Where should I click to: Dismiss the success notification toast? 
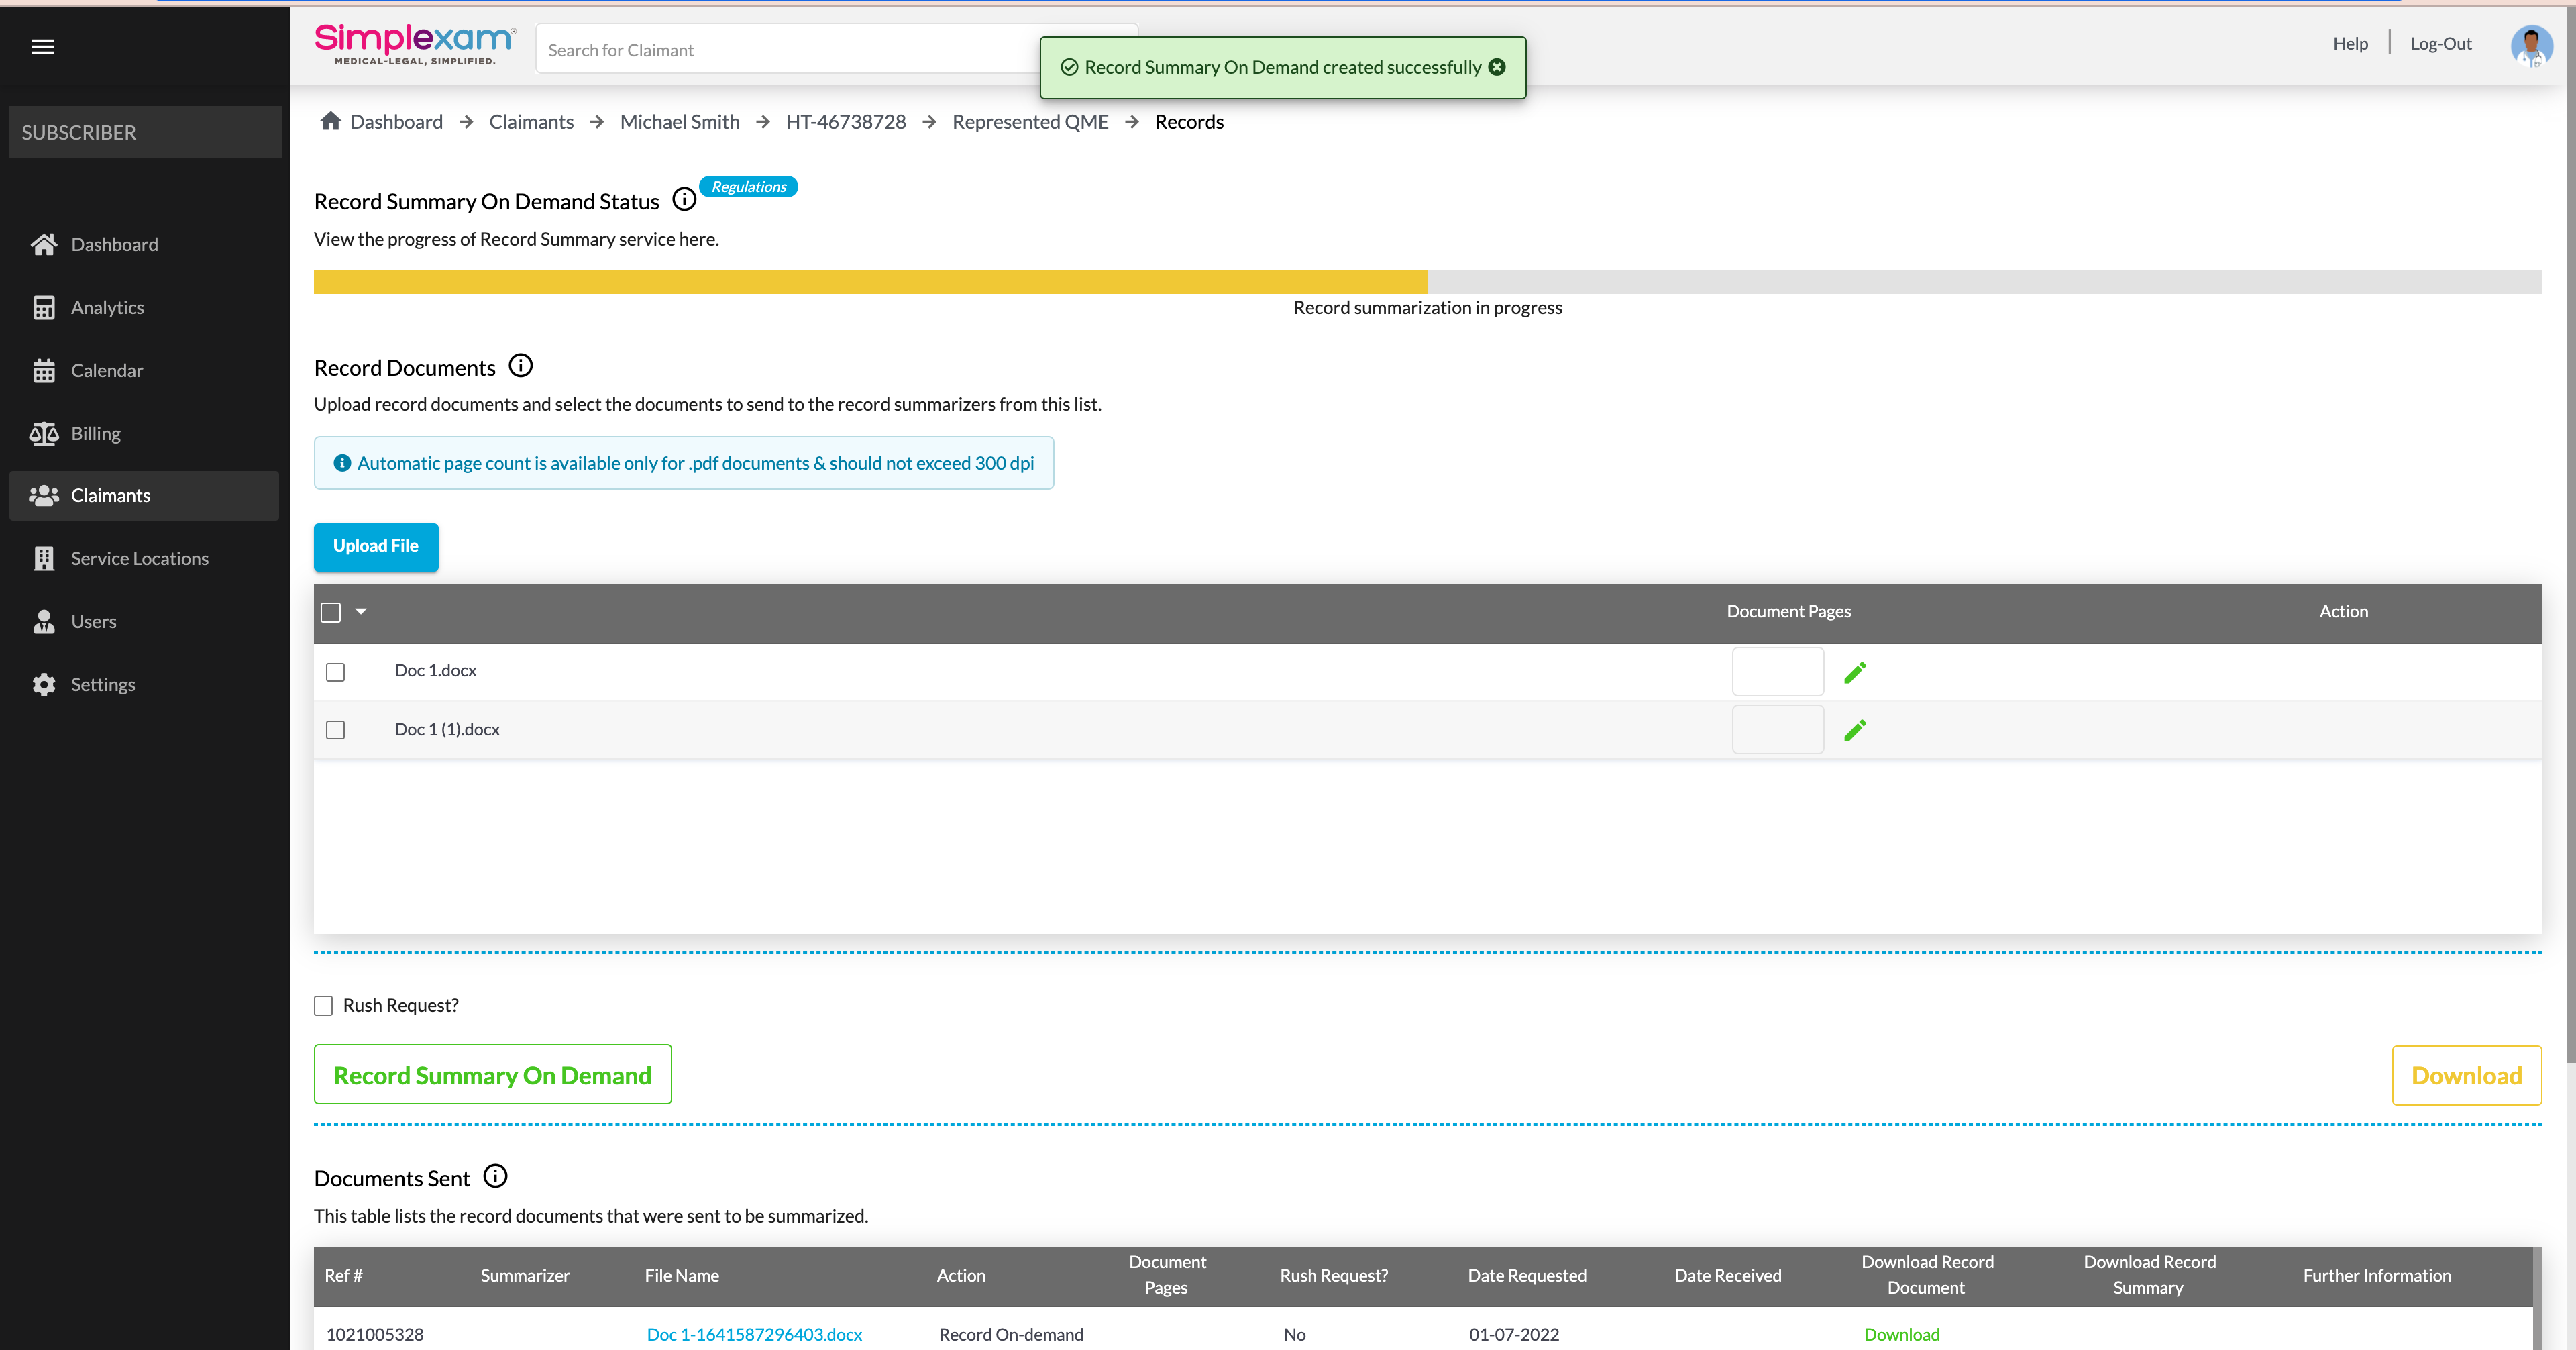point(1497,67)
